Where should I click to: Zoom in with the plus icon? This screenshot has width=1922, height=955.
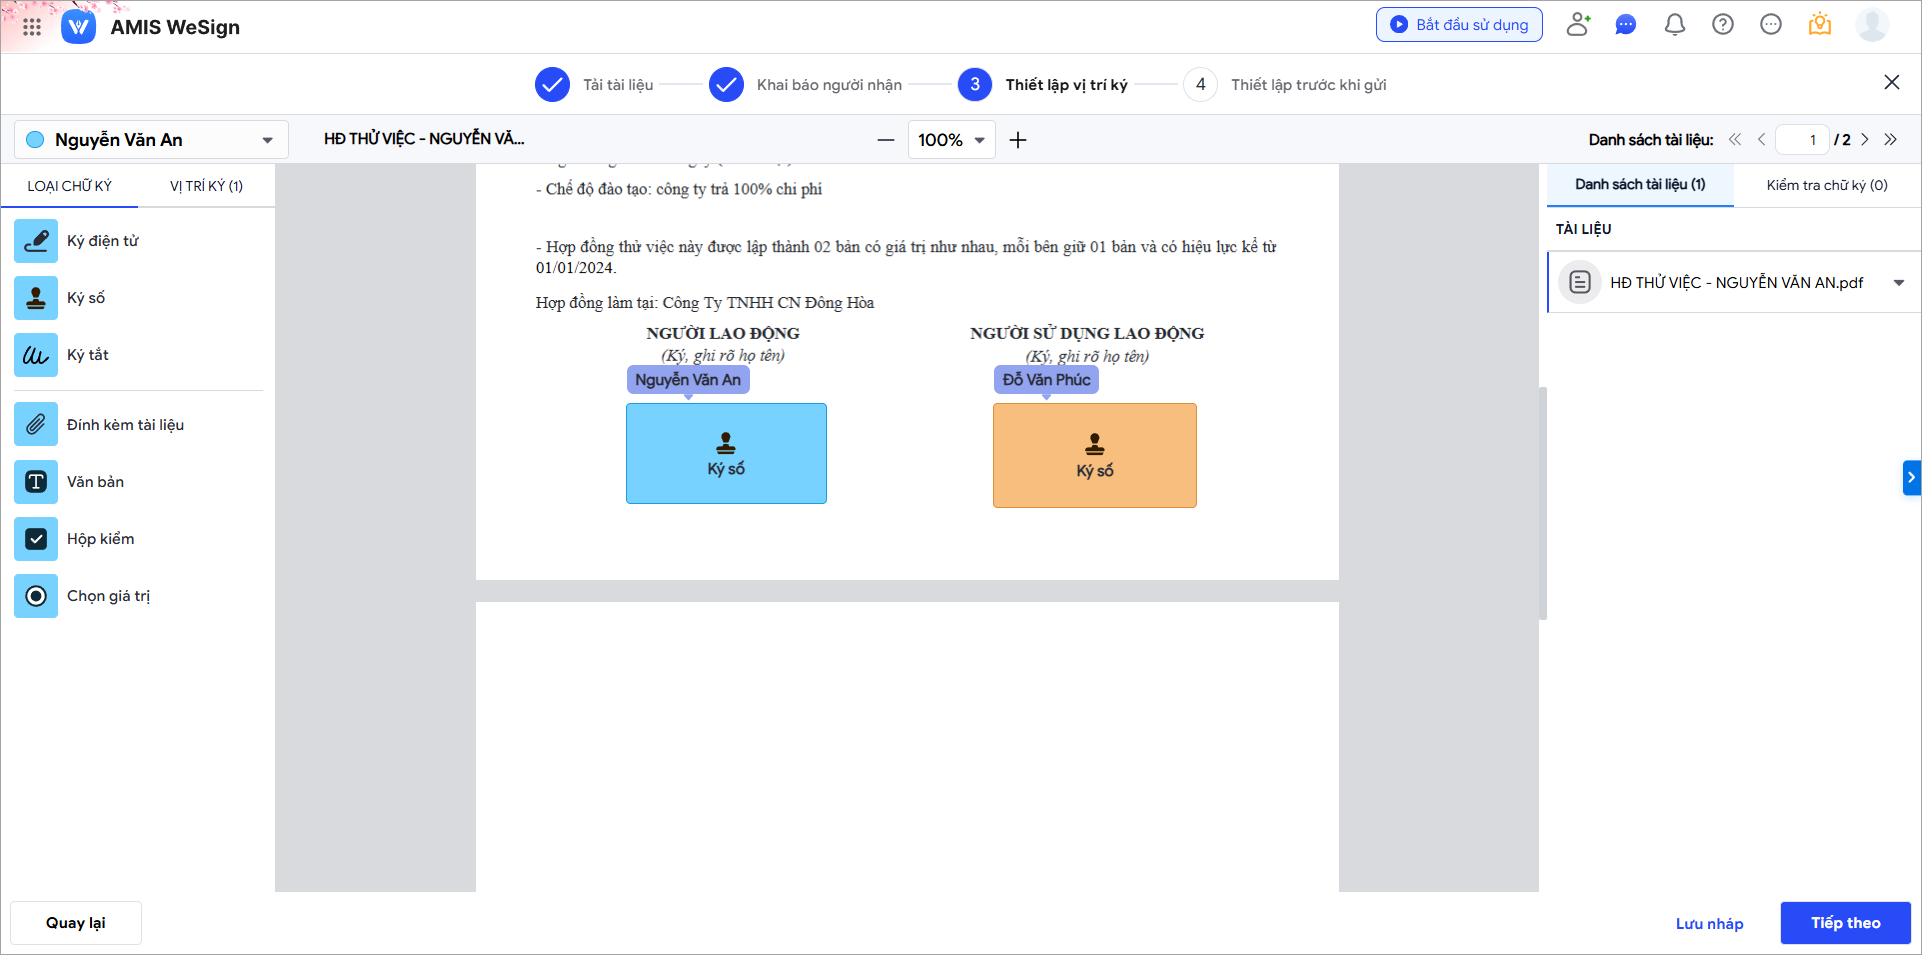point(1018,140)
